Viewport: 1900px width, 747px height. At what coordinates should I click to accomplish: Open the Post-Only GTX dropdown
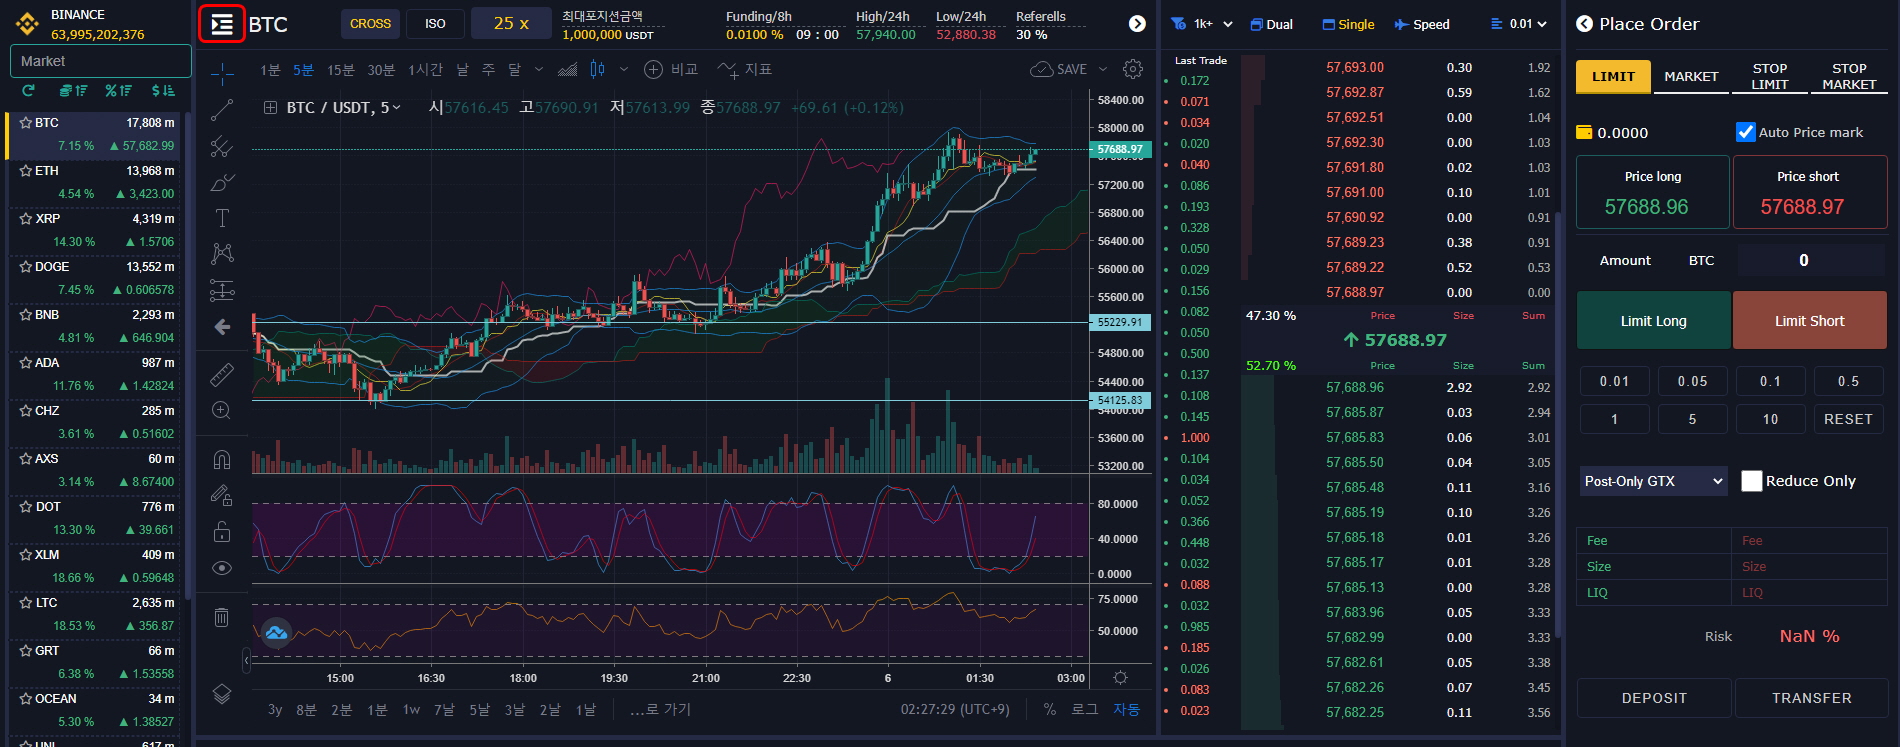pos(1653,481)
